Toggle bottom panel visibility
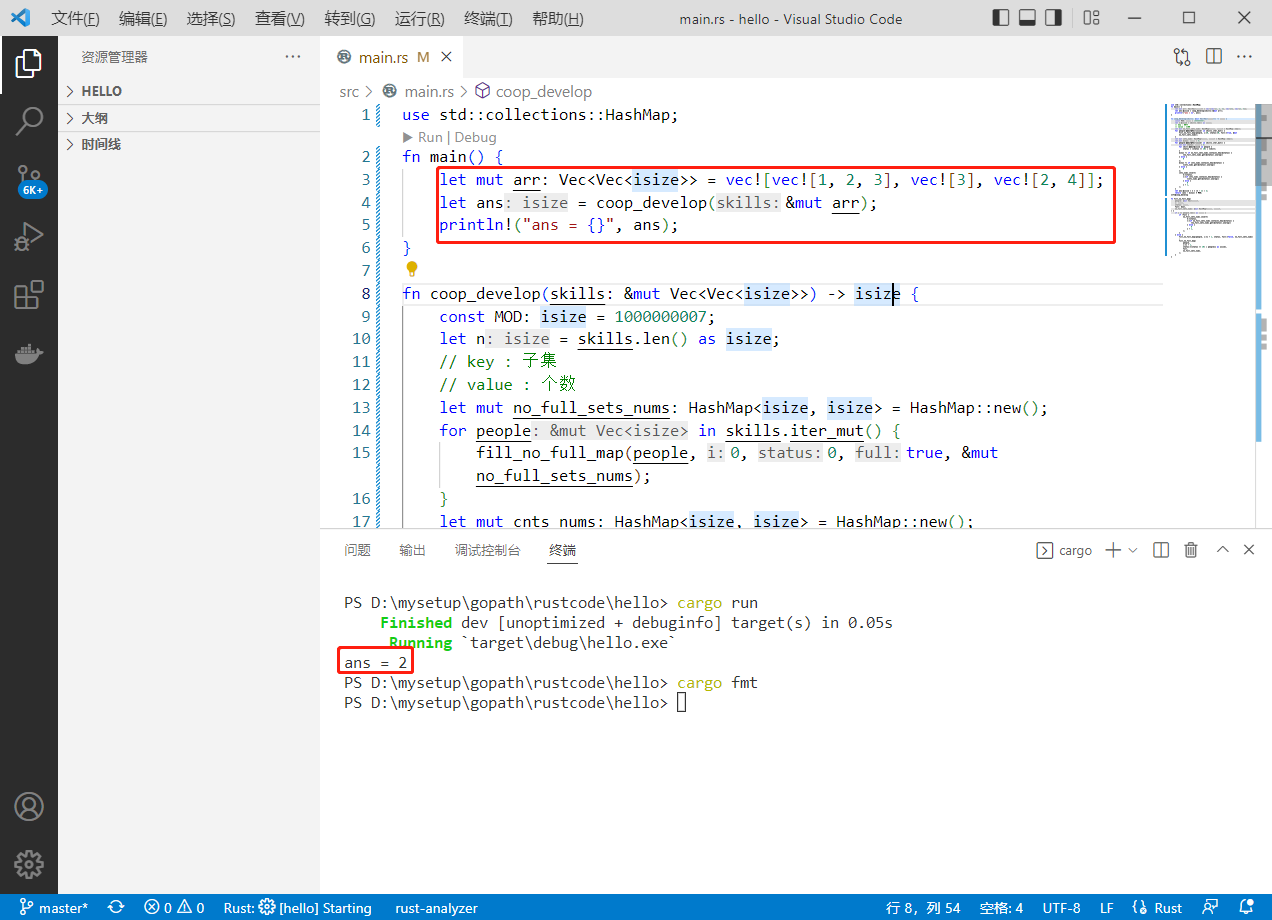Screen dimensions: 1272x920 (x=1027, y=18)
